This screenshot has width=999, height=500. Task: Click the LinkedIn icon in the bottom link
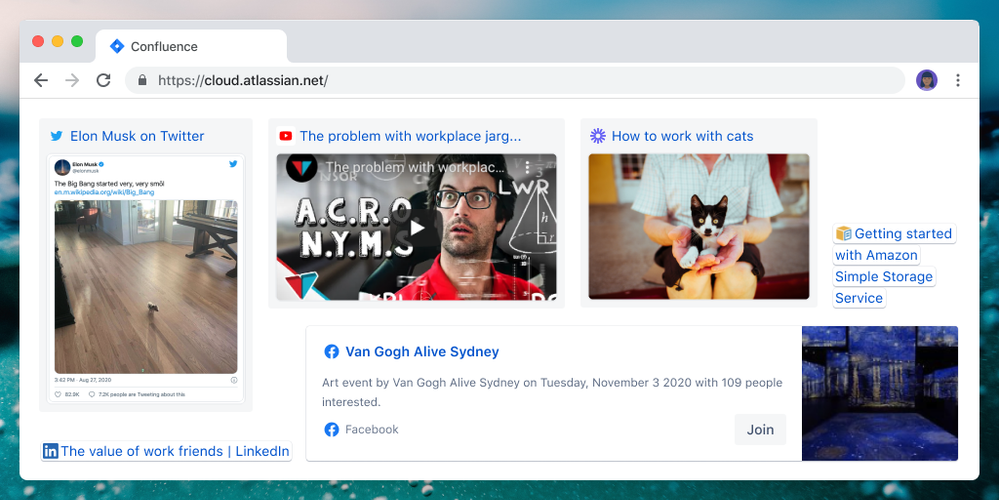click(x=50, y=451)
